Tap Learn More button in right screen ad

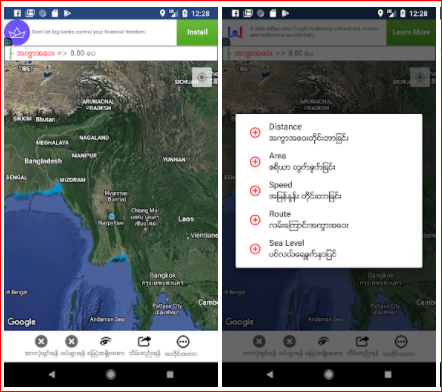tap(411, 32)
